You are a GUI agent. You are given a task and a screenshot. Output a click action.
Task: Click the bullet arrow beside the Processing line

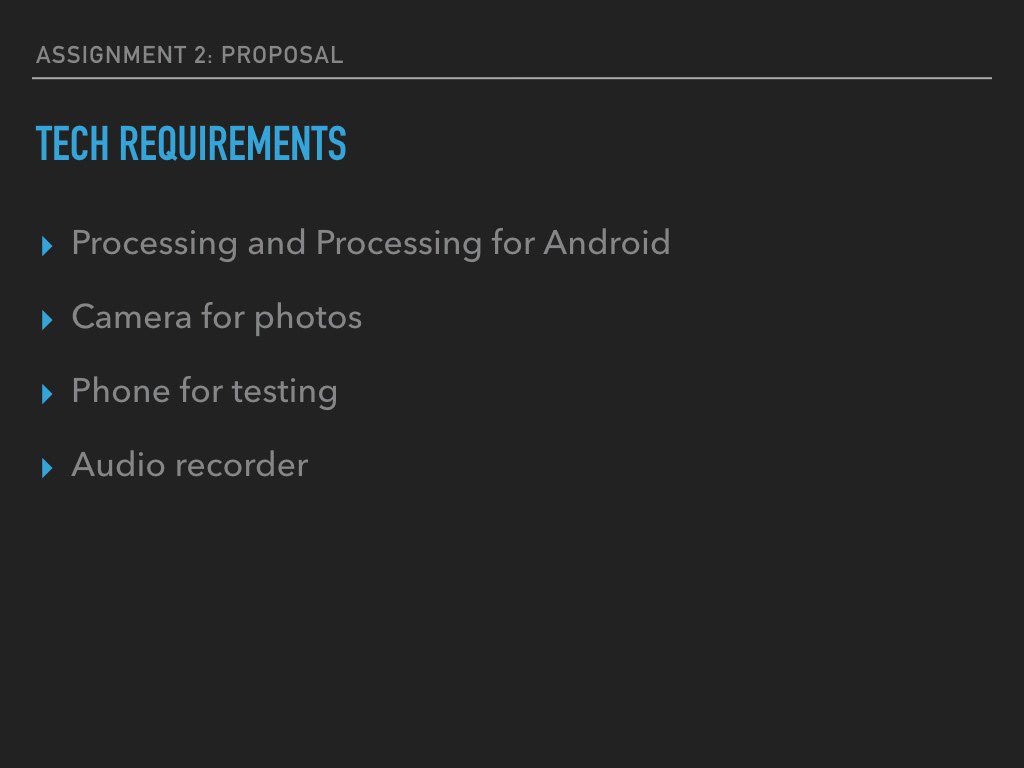pos(46,246)
